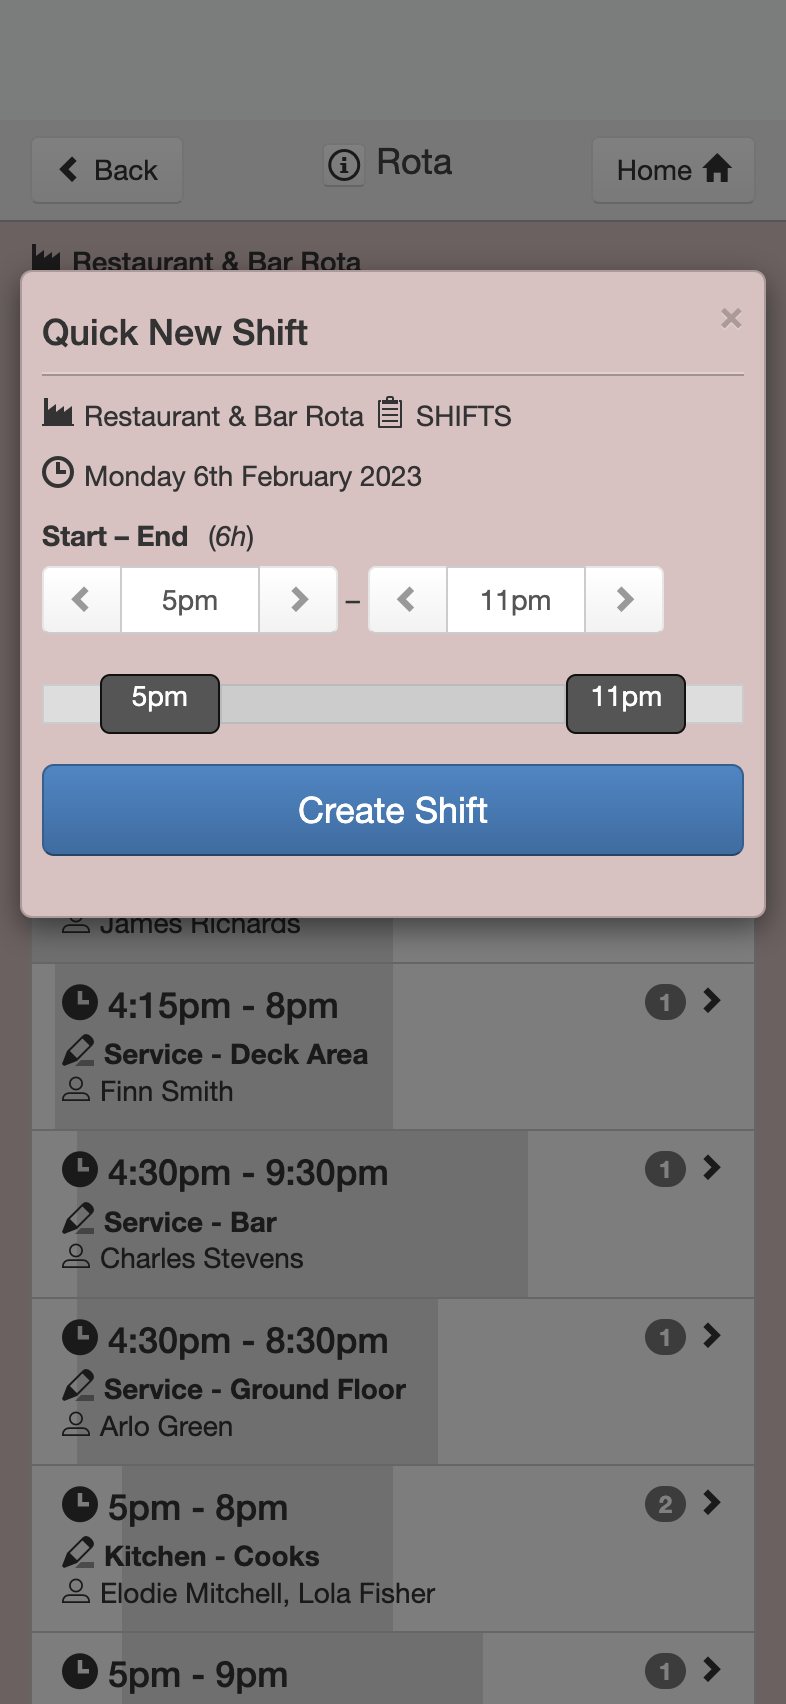The height and width of the screenshot is (1704, 786).
Task: Go back using the Back button
Action: [107, 170]
